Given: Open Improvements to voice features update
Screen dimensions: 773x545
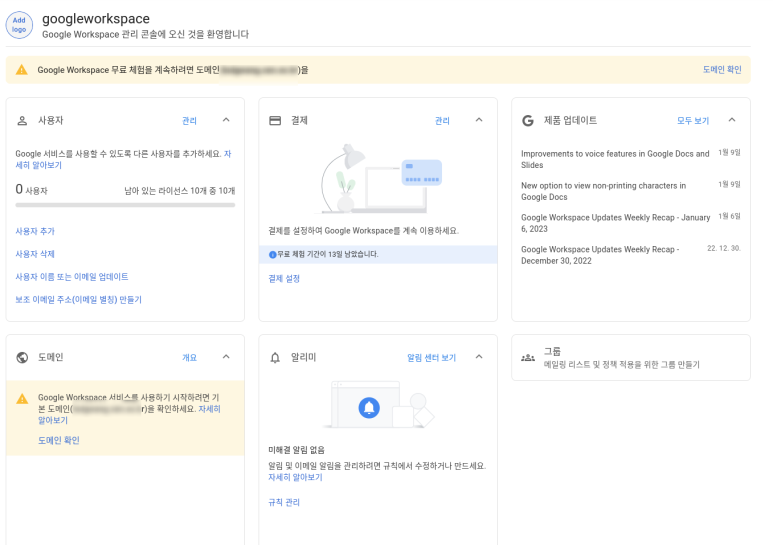Looking at the screenshot, I should (615, 160).
